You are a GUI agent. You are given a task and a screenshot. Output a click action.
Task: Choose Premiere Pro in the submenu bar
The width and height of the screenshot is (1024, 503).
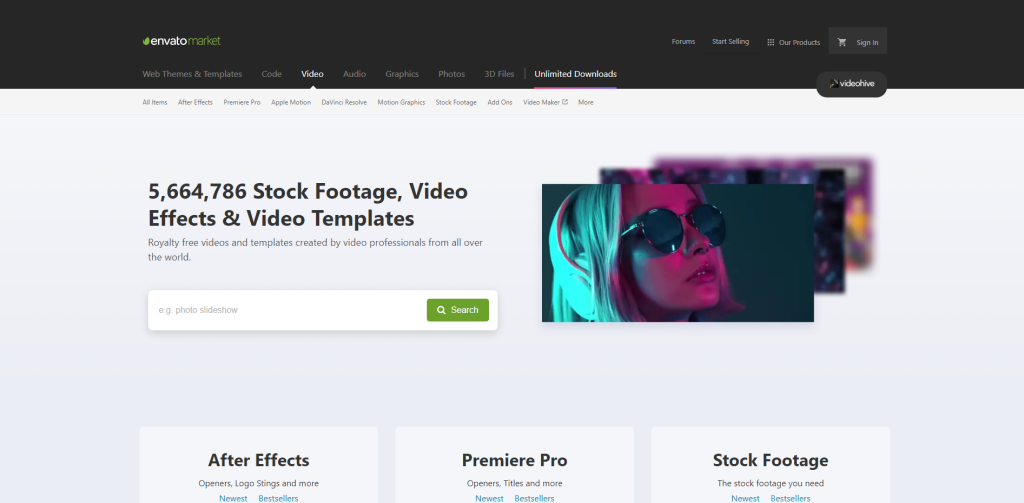pos(242,103)
